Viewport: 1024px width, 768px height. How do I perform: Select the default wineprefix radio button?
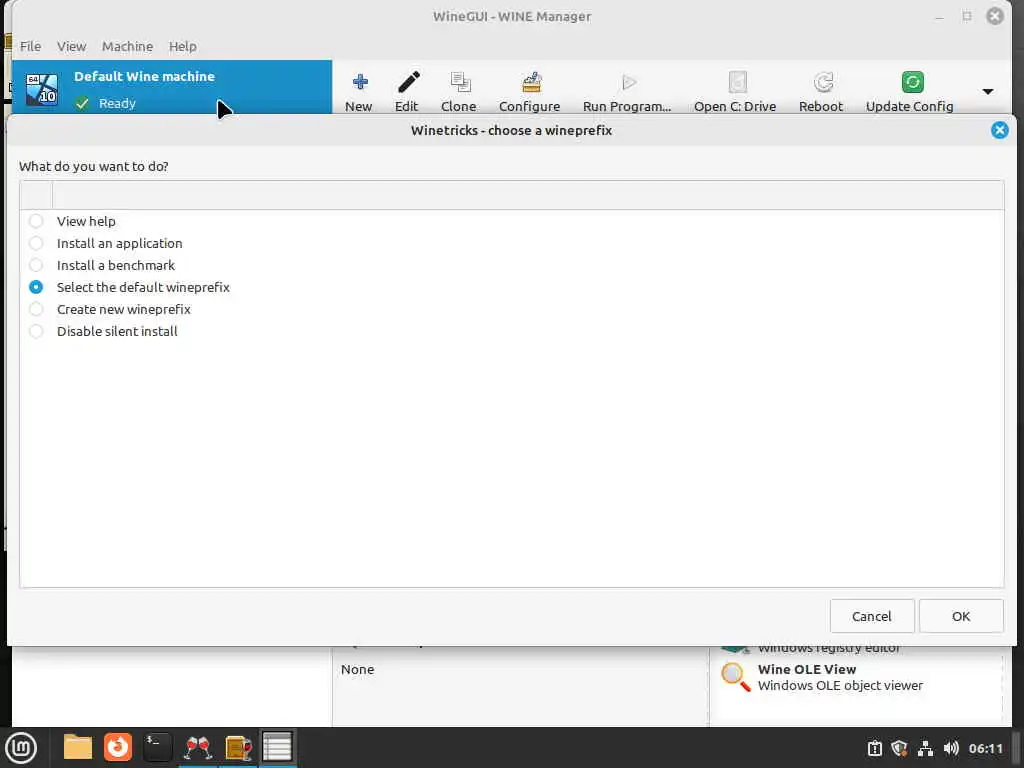pyautogui.click(x=36, y=287)
